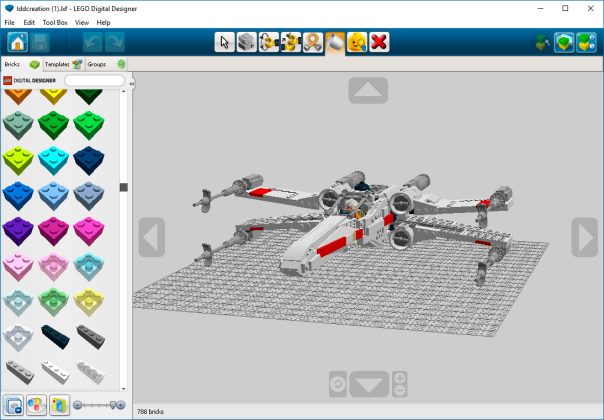Switch to the Groups tab
The image size is (604, 420).
click(x=106, y=64)
